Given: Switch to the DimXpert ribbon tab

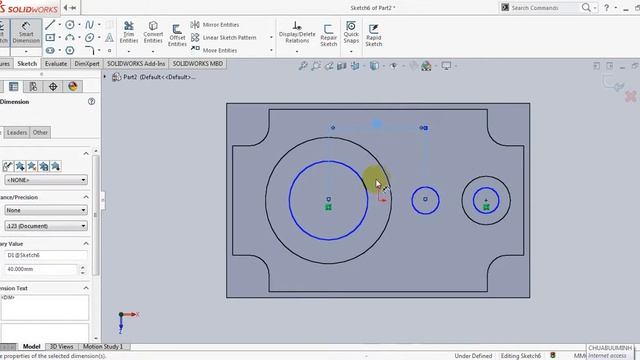Looking at the screenshot, I should [x=87, y=64].
